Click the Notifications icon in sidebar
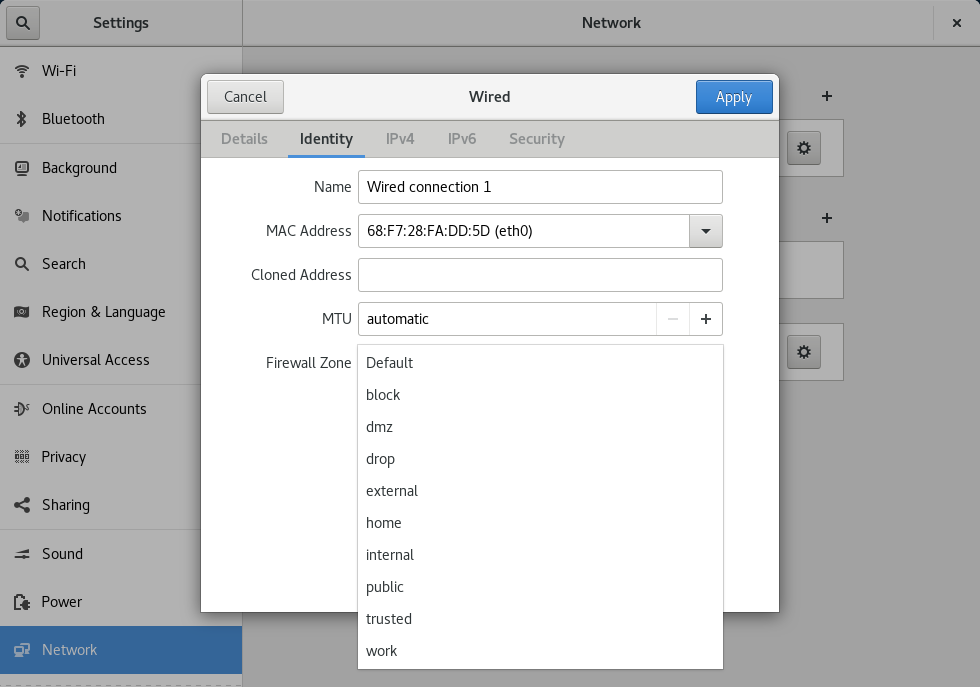The width and height of the screenshot is (980, 687). click(22, 216)
